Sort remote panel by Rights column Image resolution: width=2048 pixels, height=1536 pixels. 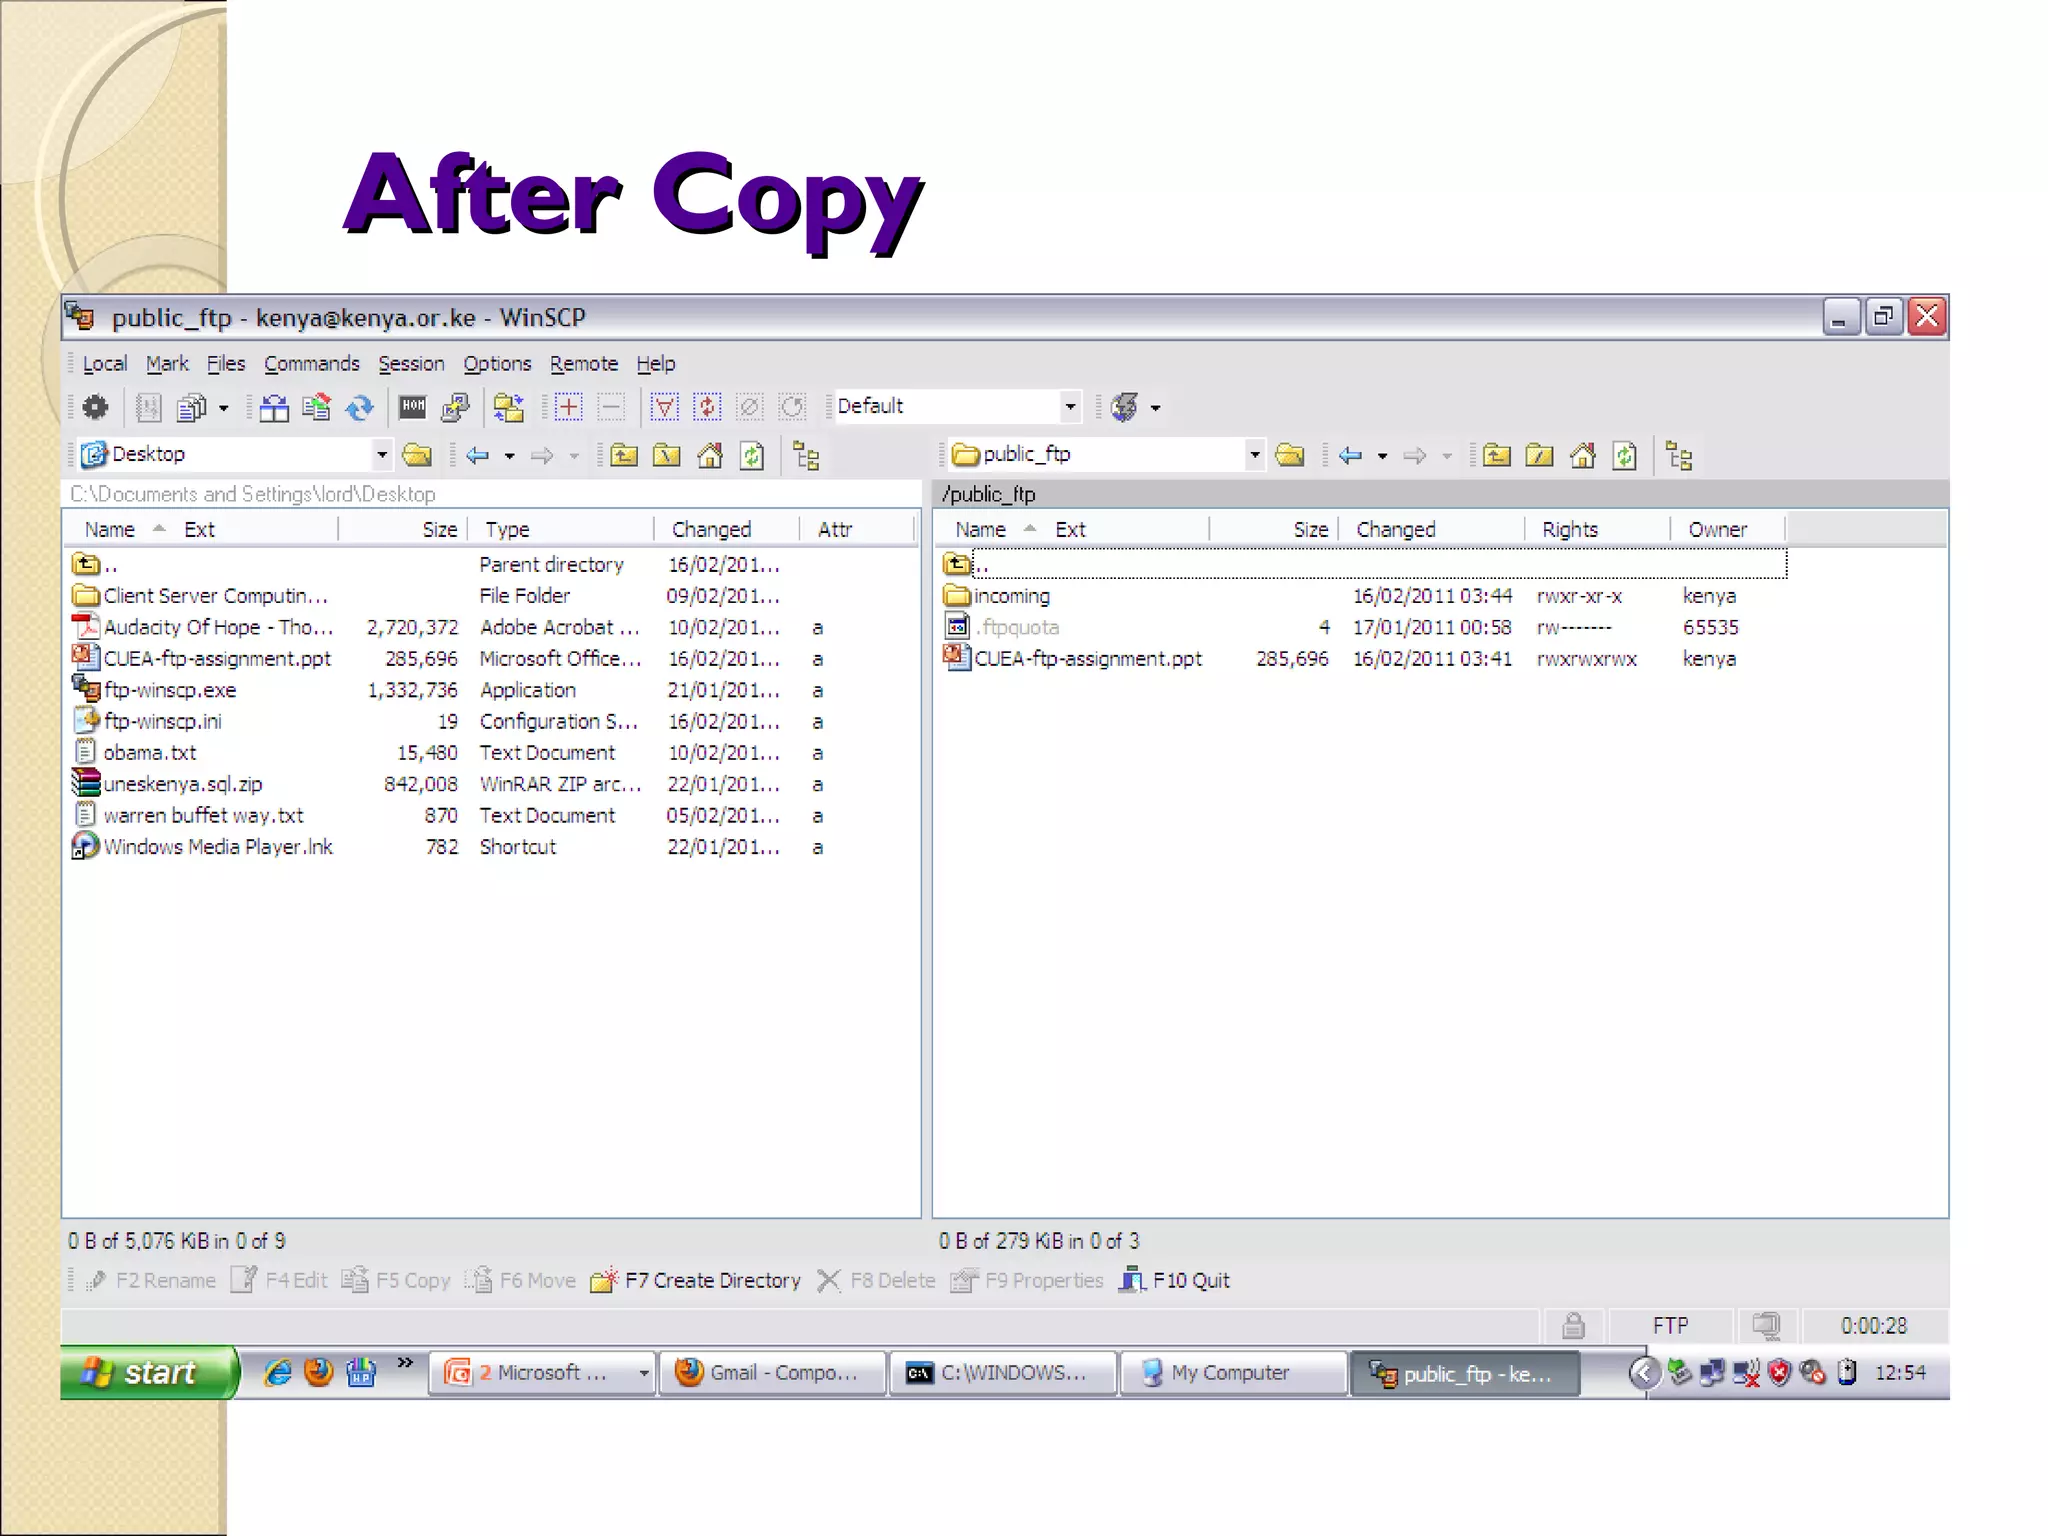coord(1598,529)
